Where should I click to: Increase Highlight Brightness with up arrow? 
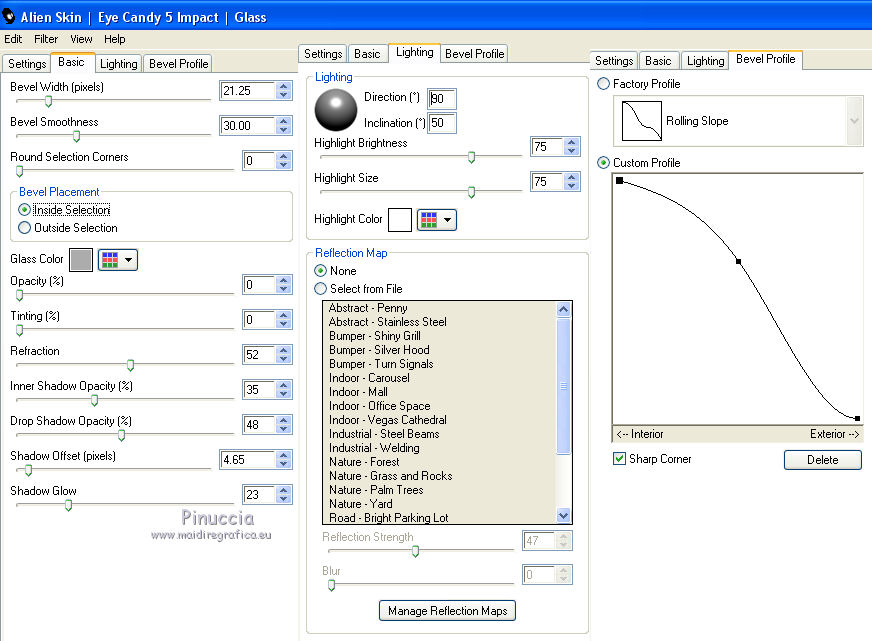point(571,142)
